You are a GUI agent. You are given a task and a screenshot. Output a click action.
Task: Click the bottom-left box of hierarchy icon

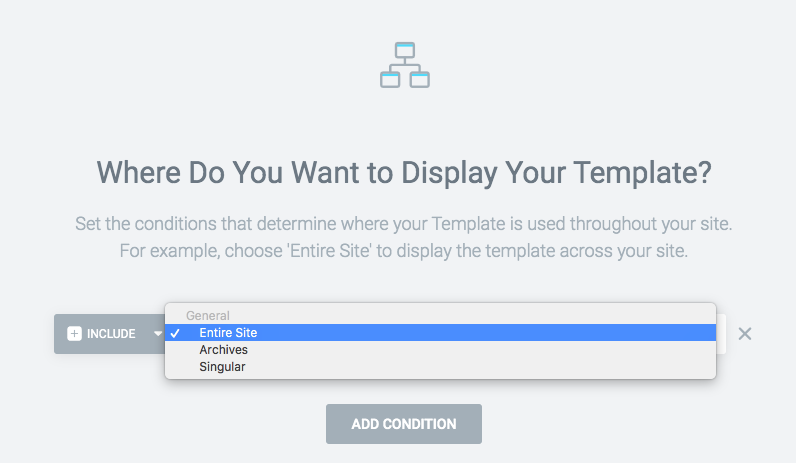(390, 80)
